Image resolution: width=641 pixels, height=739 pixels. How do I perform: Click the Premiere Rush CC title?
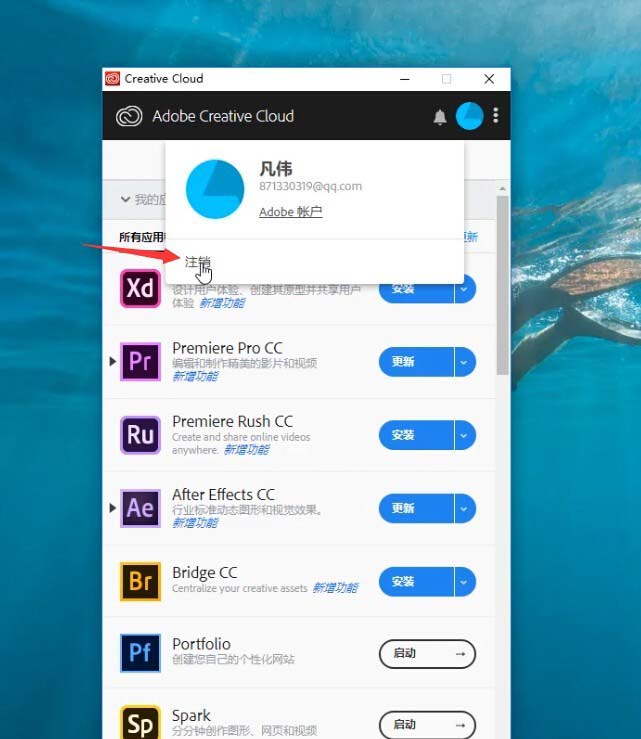coord(232,421)
